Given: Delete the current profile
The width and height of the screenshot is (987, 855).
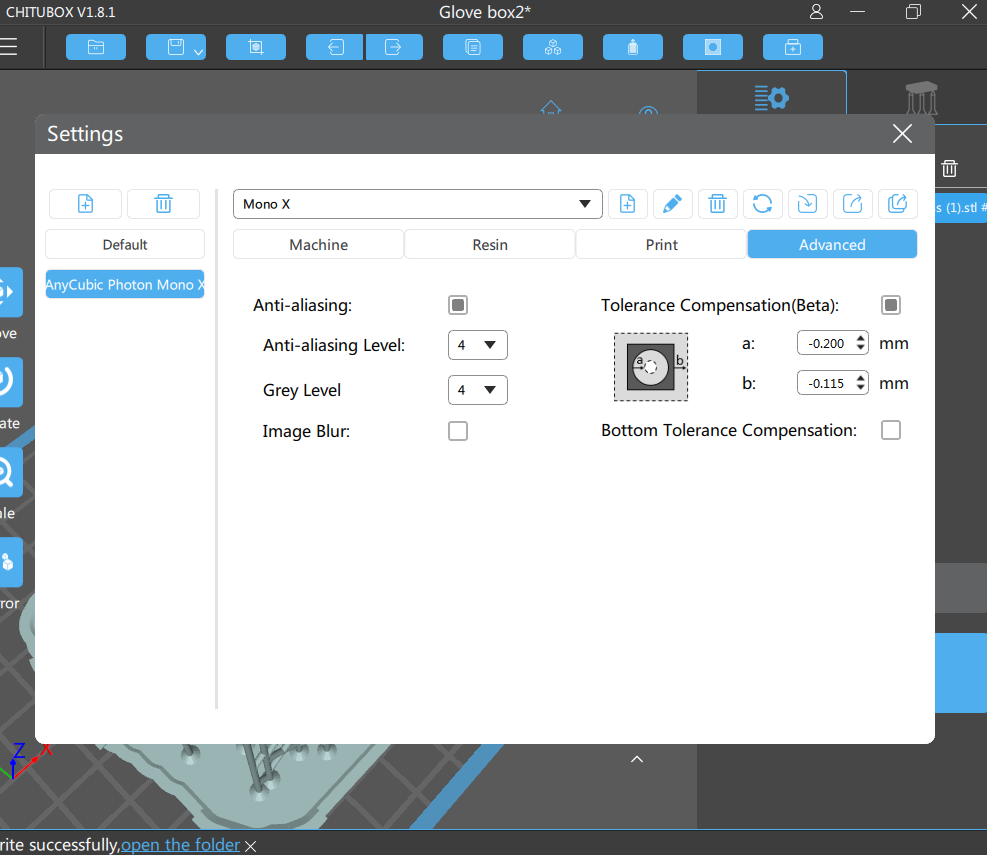Looking at the screenshot, I should click(x=718, y=204).
